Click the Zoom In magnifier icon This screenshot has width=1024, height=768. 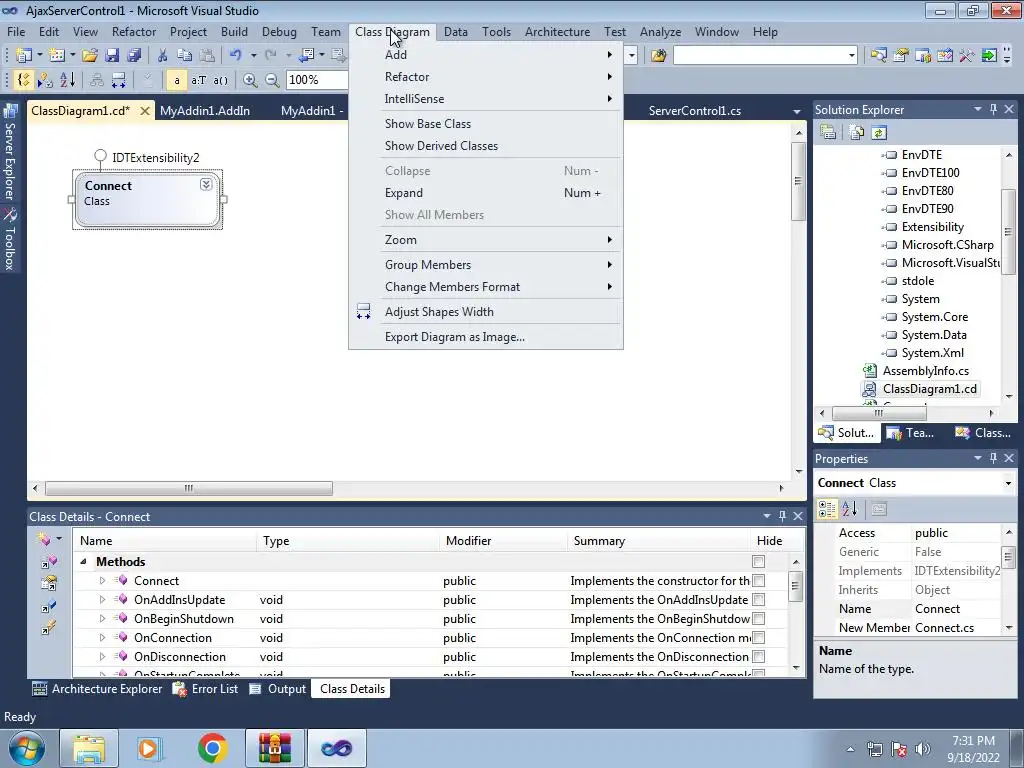249,80
